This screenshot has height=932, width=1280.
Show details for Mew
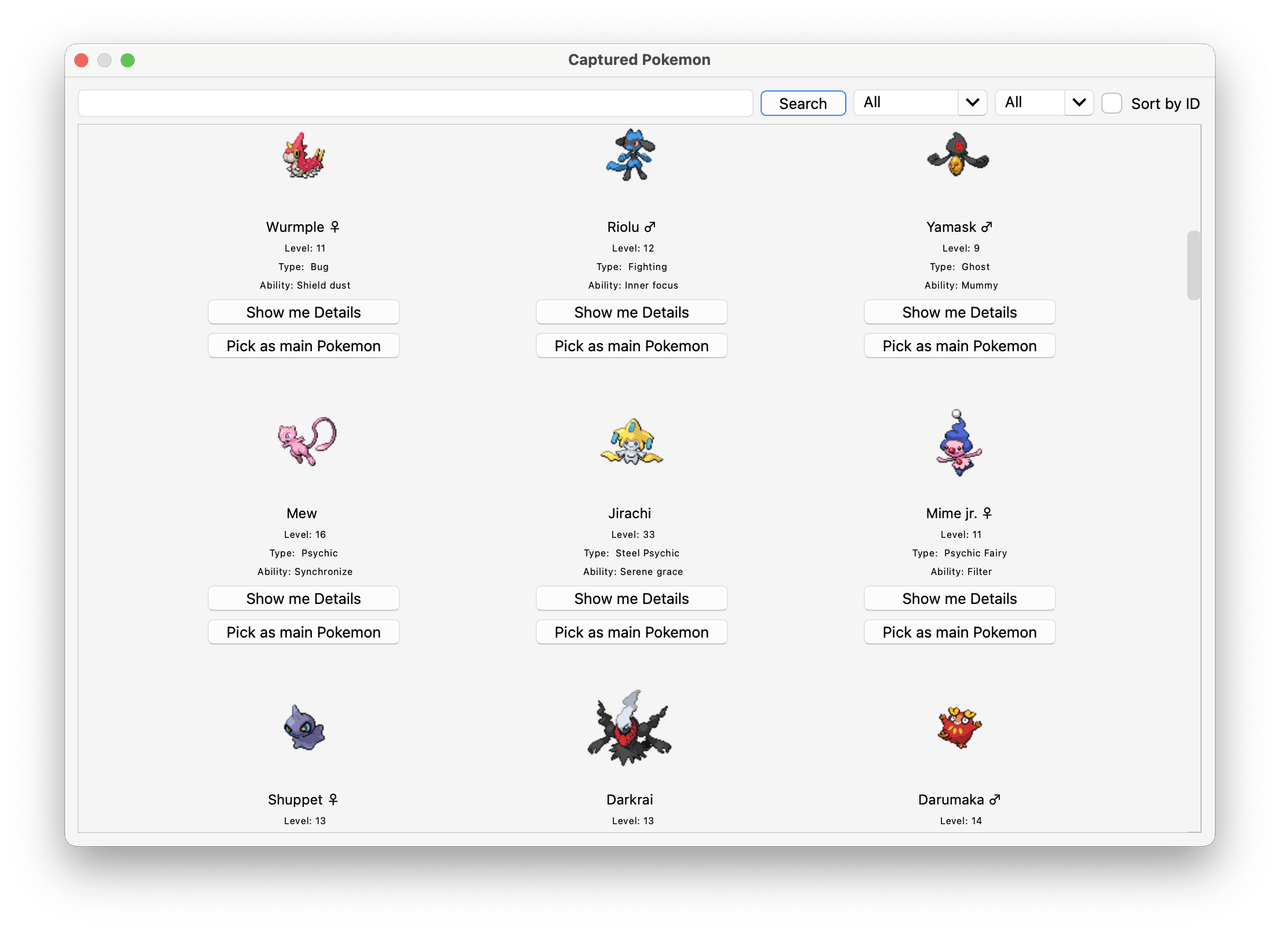[304, 598]
